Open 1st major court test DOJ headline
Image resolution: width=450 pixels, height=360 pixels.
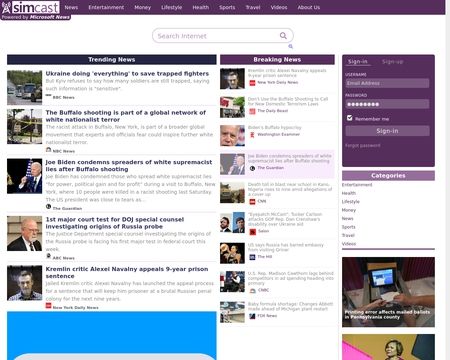click(115, 223)
